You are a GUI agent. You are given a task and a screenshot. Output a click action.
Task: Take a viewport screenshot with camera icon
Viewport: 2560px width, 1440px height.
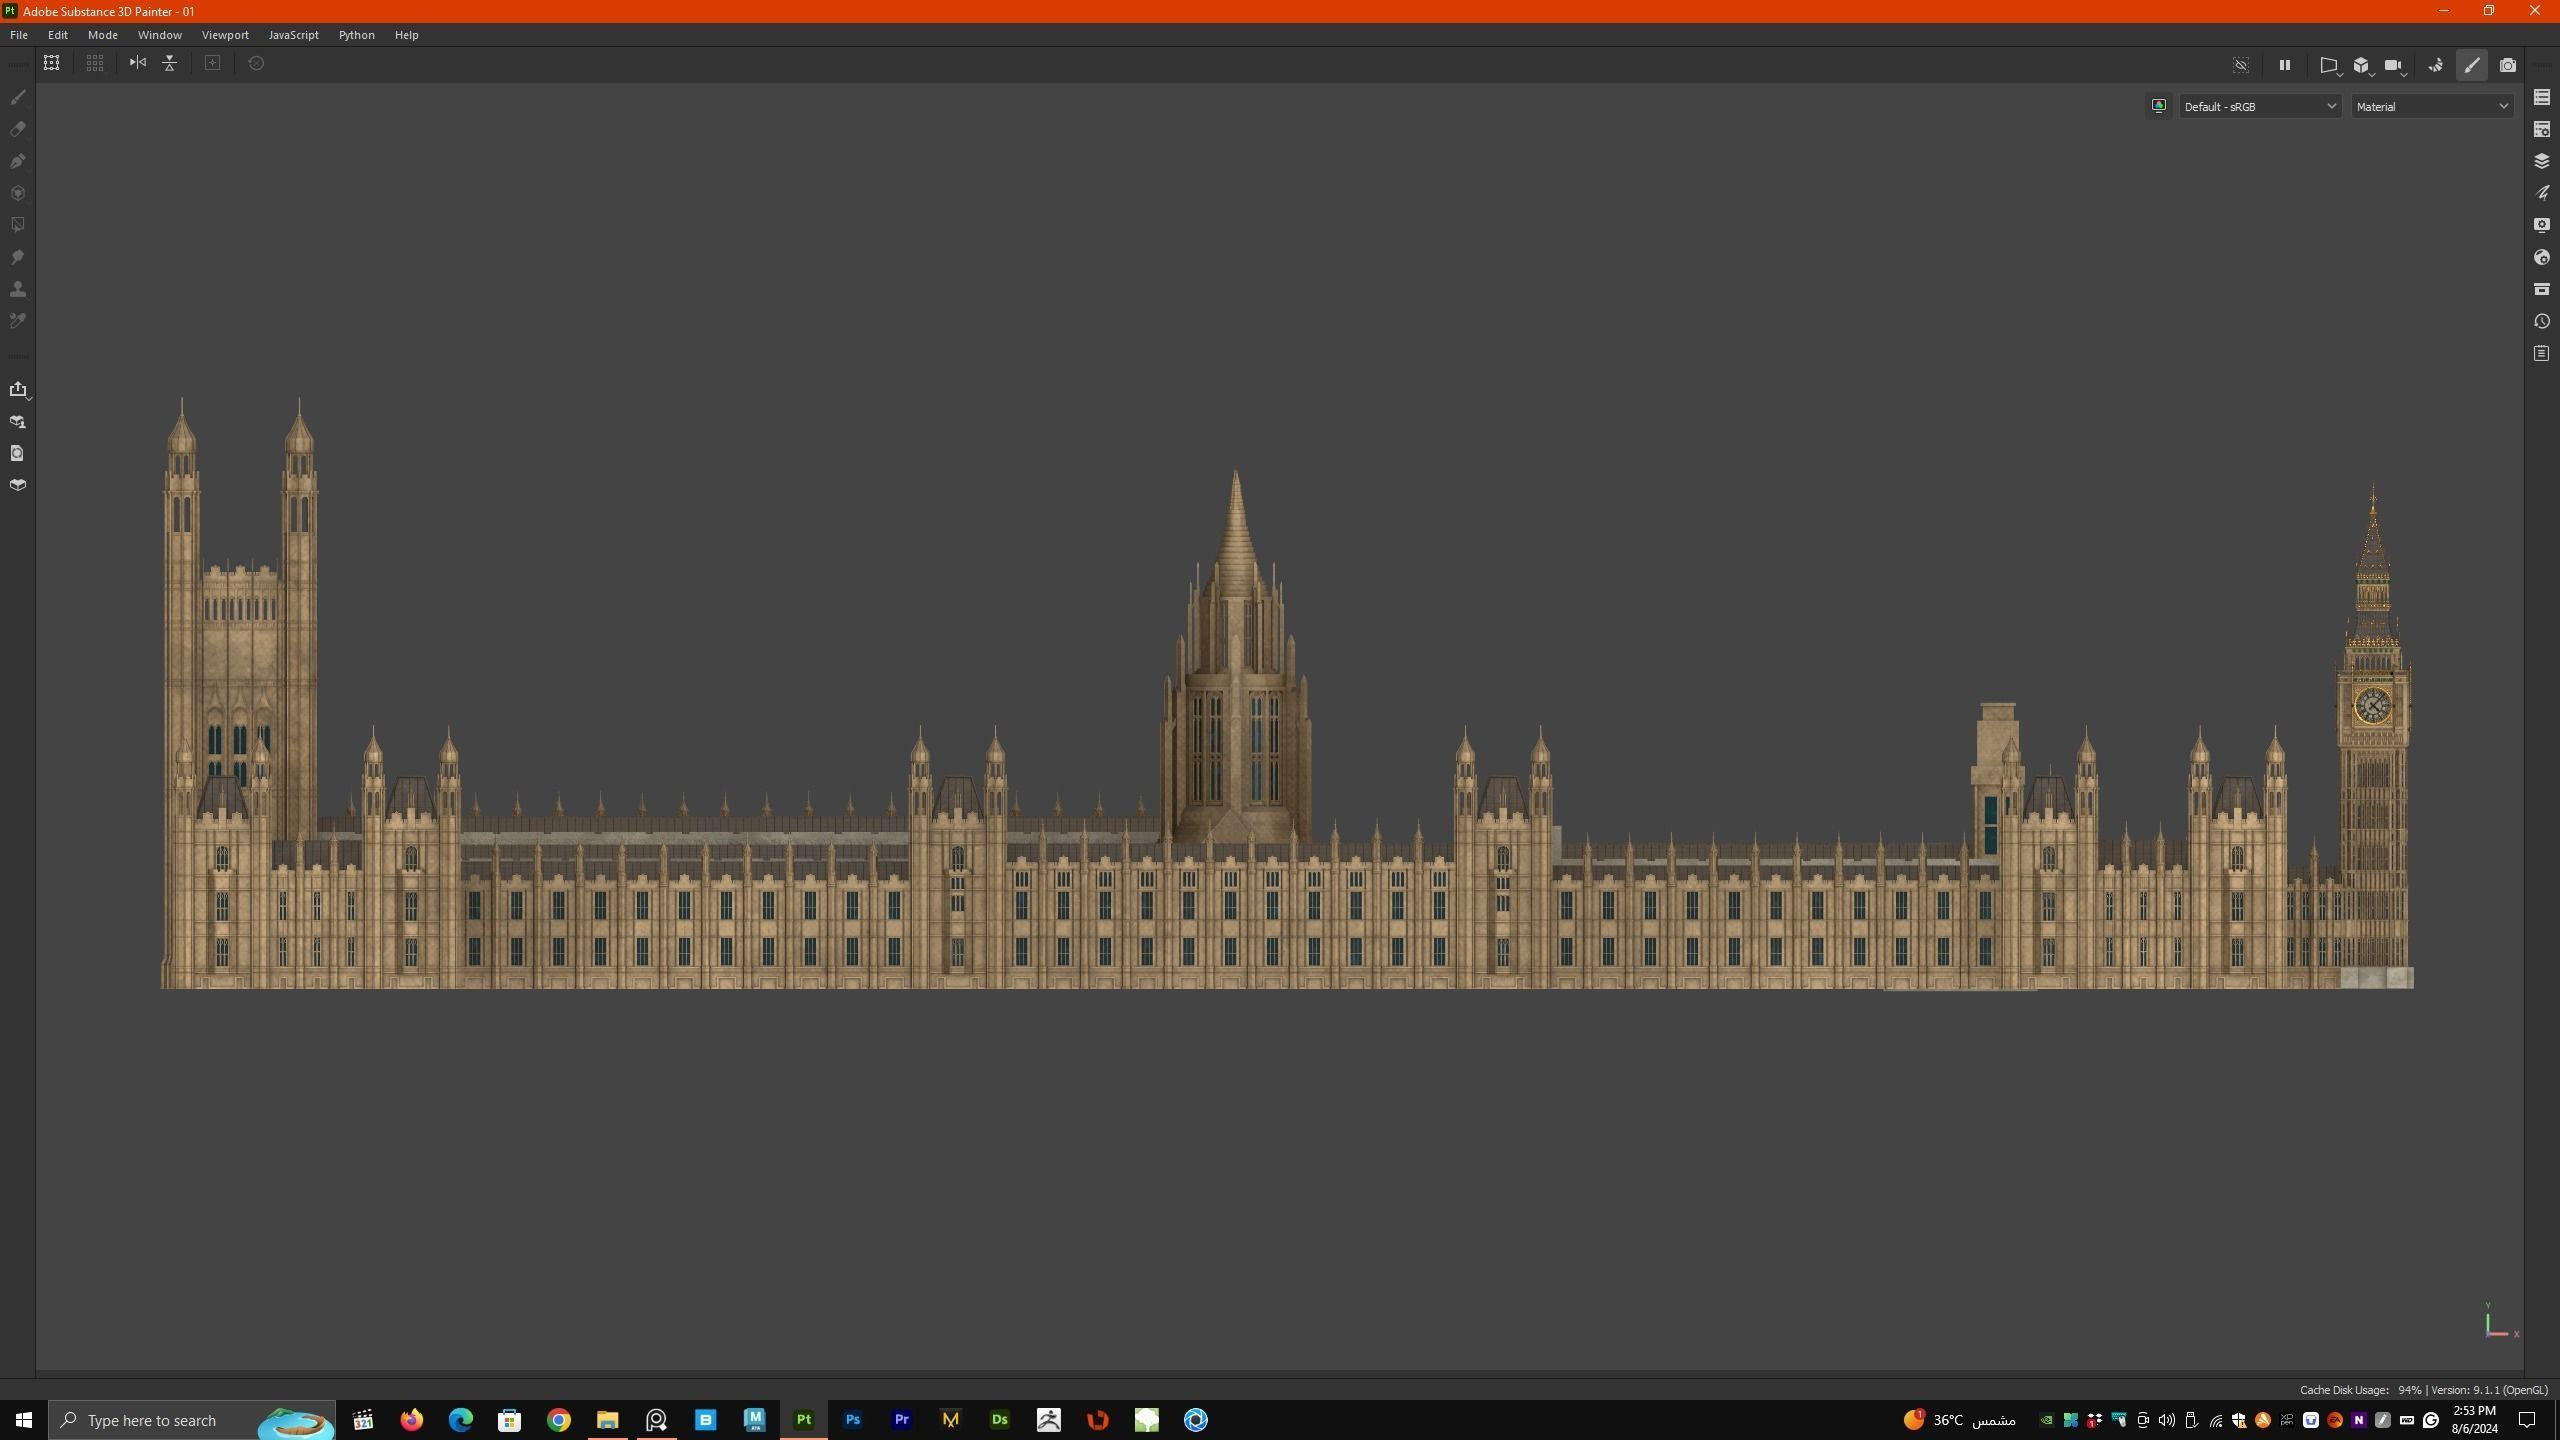click(2508, 65)
